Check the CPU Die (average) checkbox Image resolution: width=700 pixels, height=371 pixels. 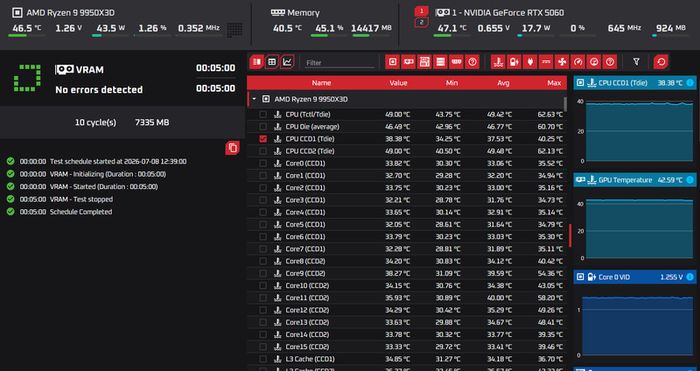(263, 127)
